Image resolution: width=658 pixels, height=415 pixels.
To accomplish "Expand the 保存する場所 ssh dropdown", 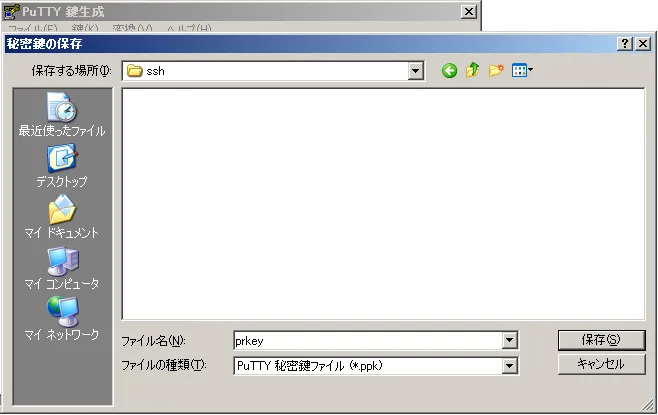I will (415, 71).
